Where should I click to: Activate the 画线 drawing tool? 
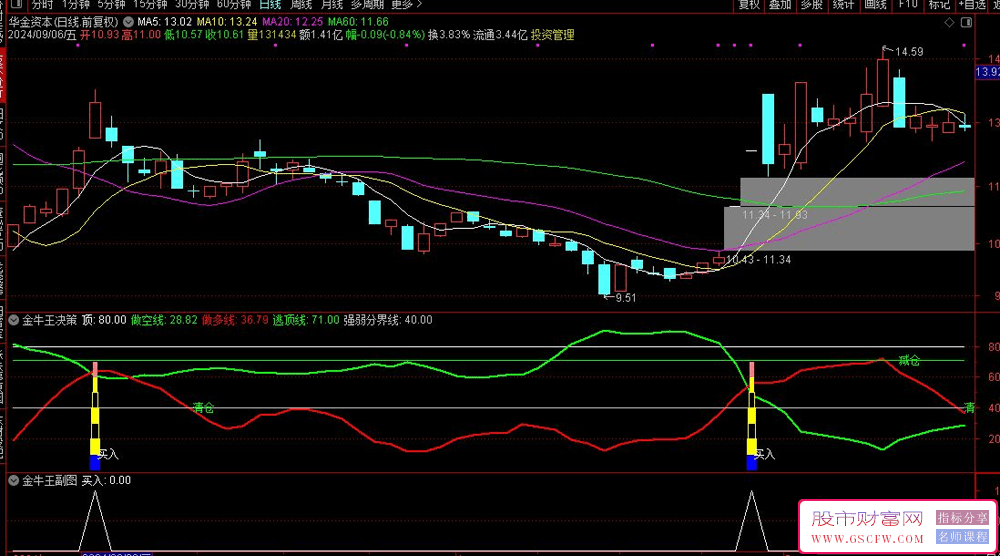(875, 4)
